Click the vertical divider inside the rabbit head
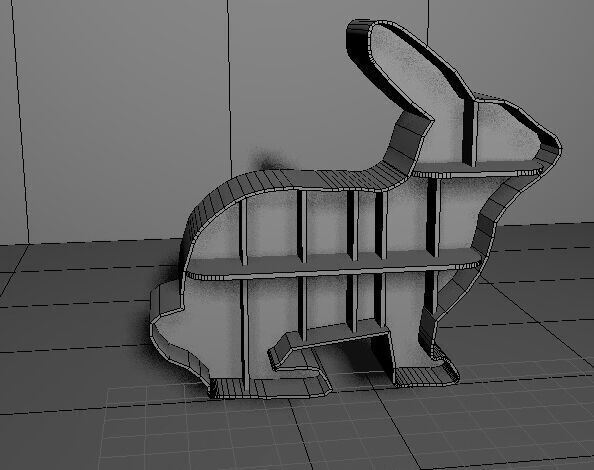The image size is (594, 470). click(x=470, y=133)
